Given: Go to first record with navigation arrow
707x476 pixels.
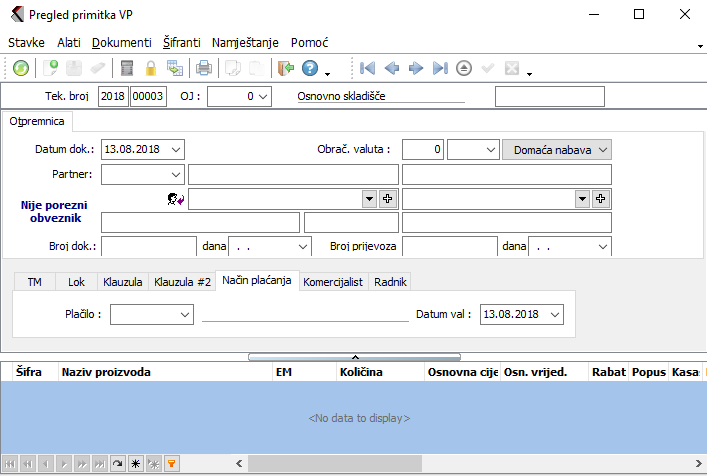Looking at the screenshot, I should click(367, 68).
